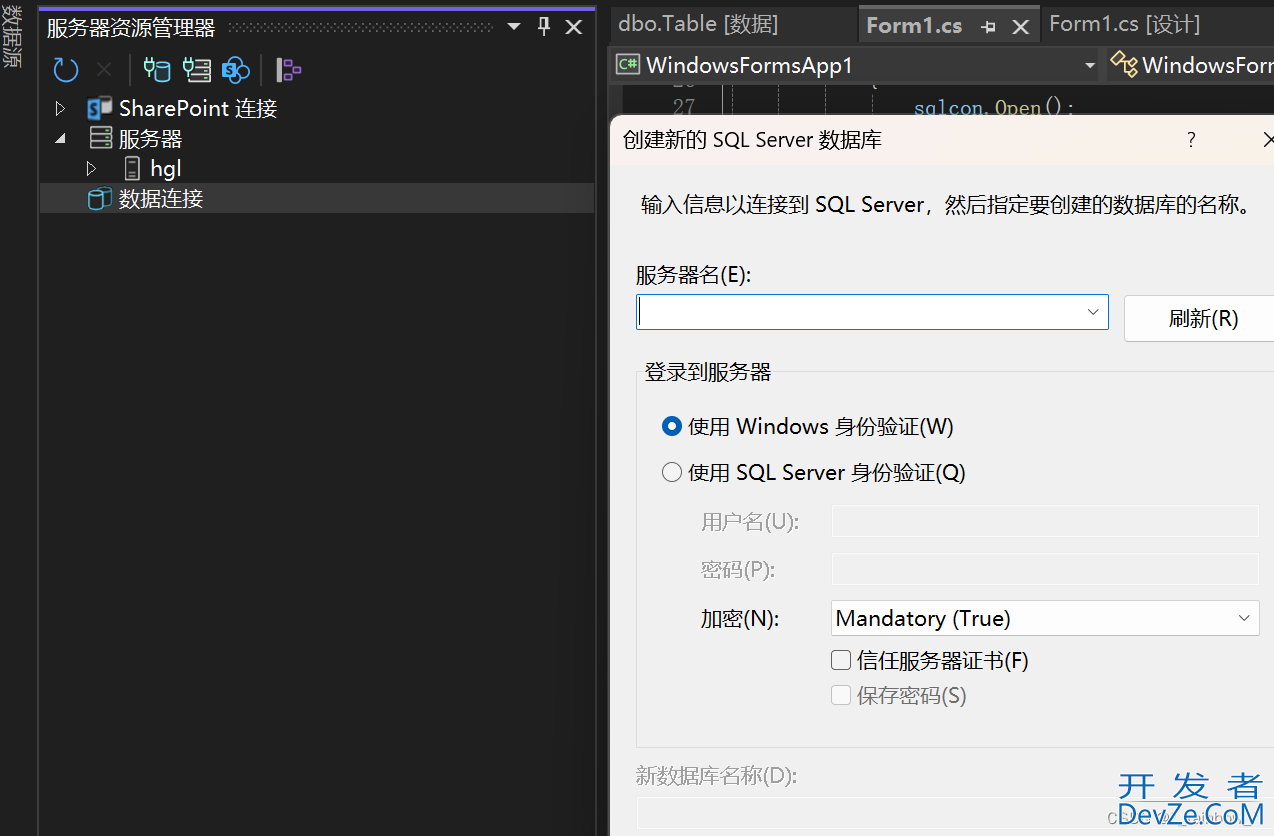Click the Connect to Database plug icon
This screenshot has height=836, width=1274.
pos(157,69)
